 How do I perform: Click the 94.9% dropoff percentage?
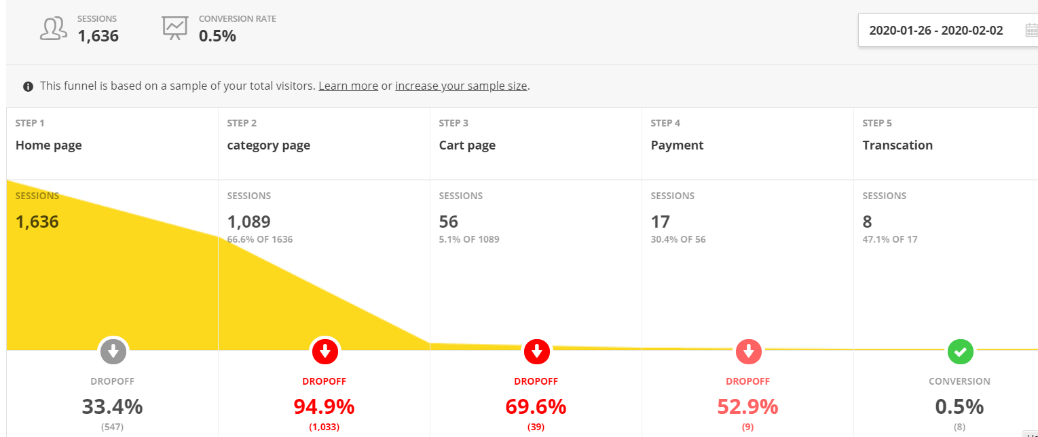324,407
